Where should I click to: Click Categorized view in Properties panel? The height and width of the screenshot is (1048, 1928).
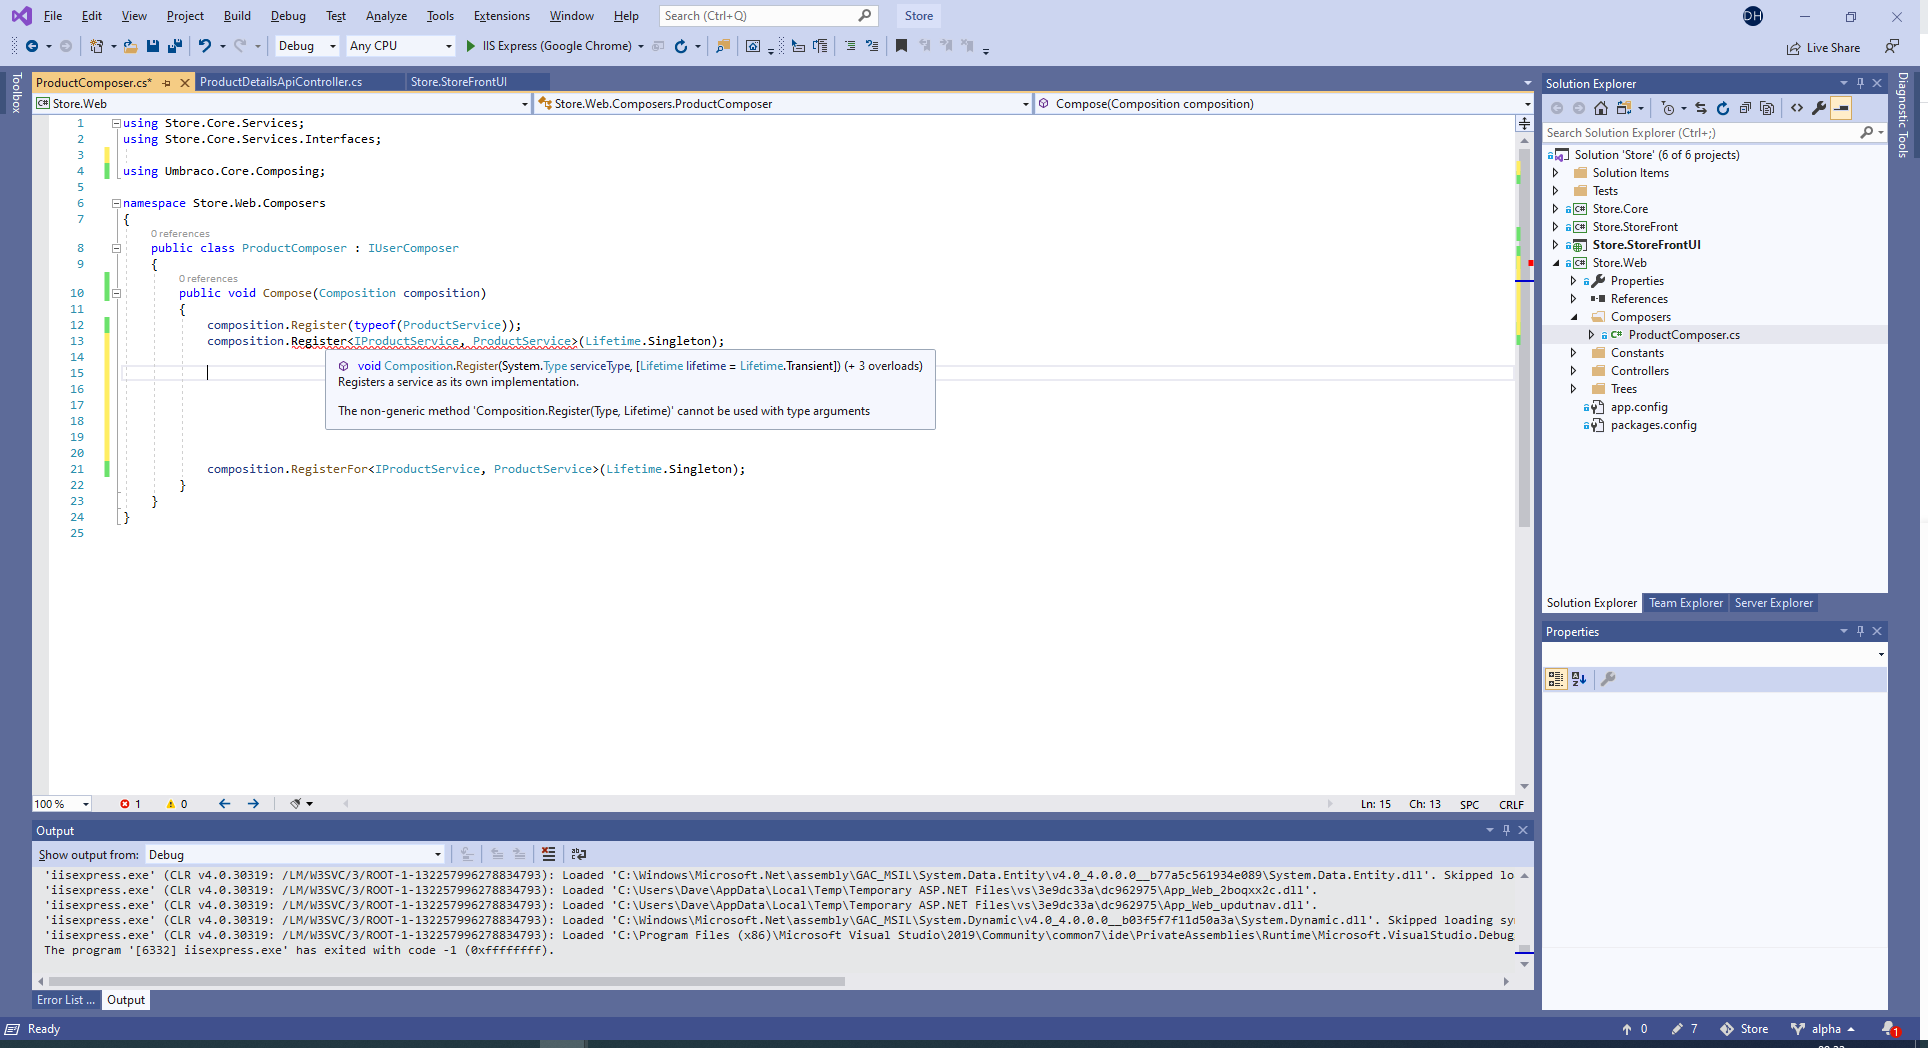click(1555, 679)
